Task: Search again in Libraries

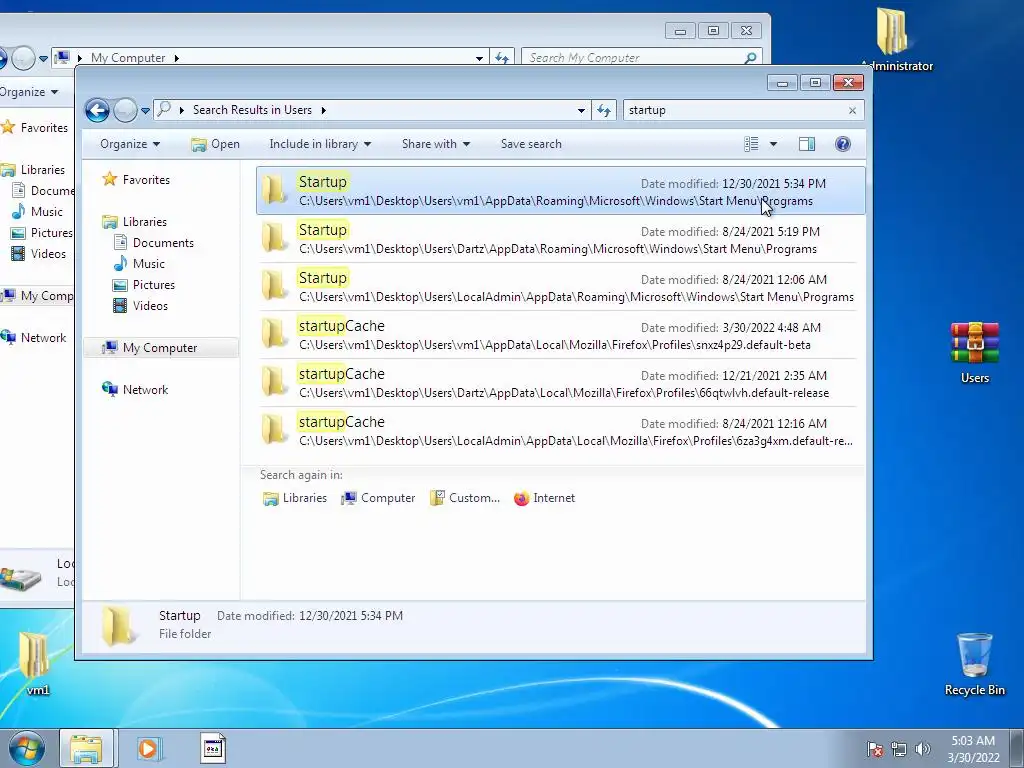Action: pos(295,498)
